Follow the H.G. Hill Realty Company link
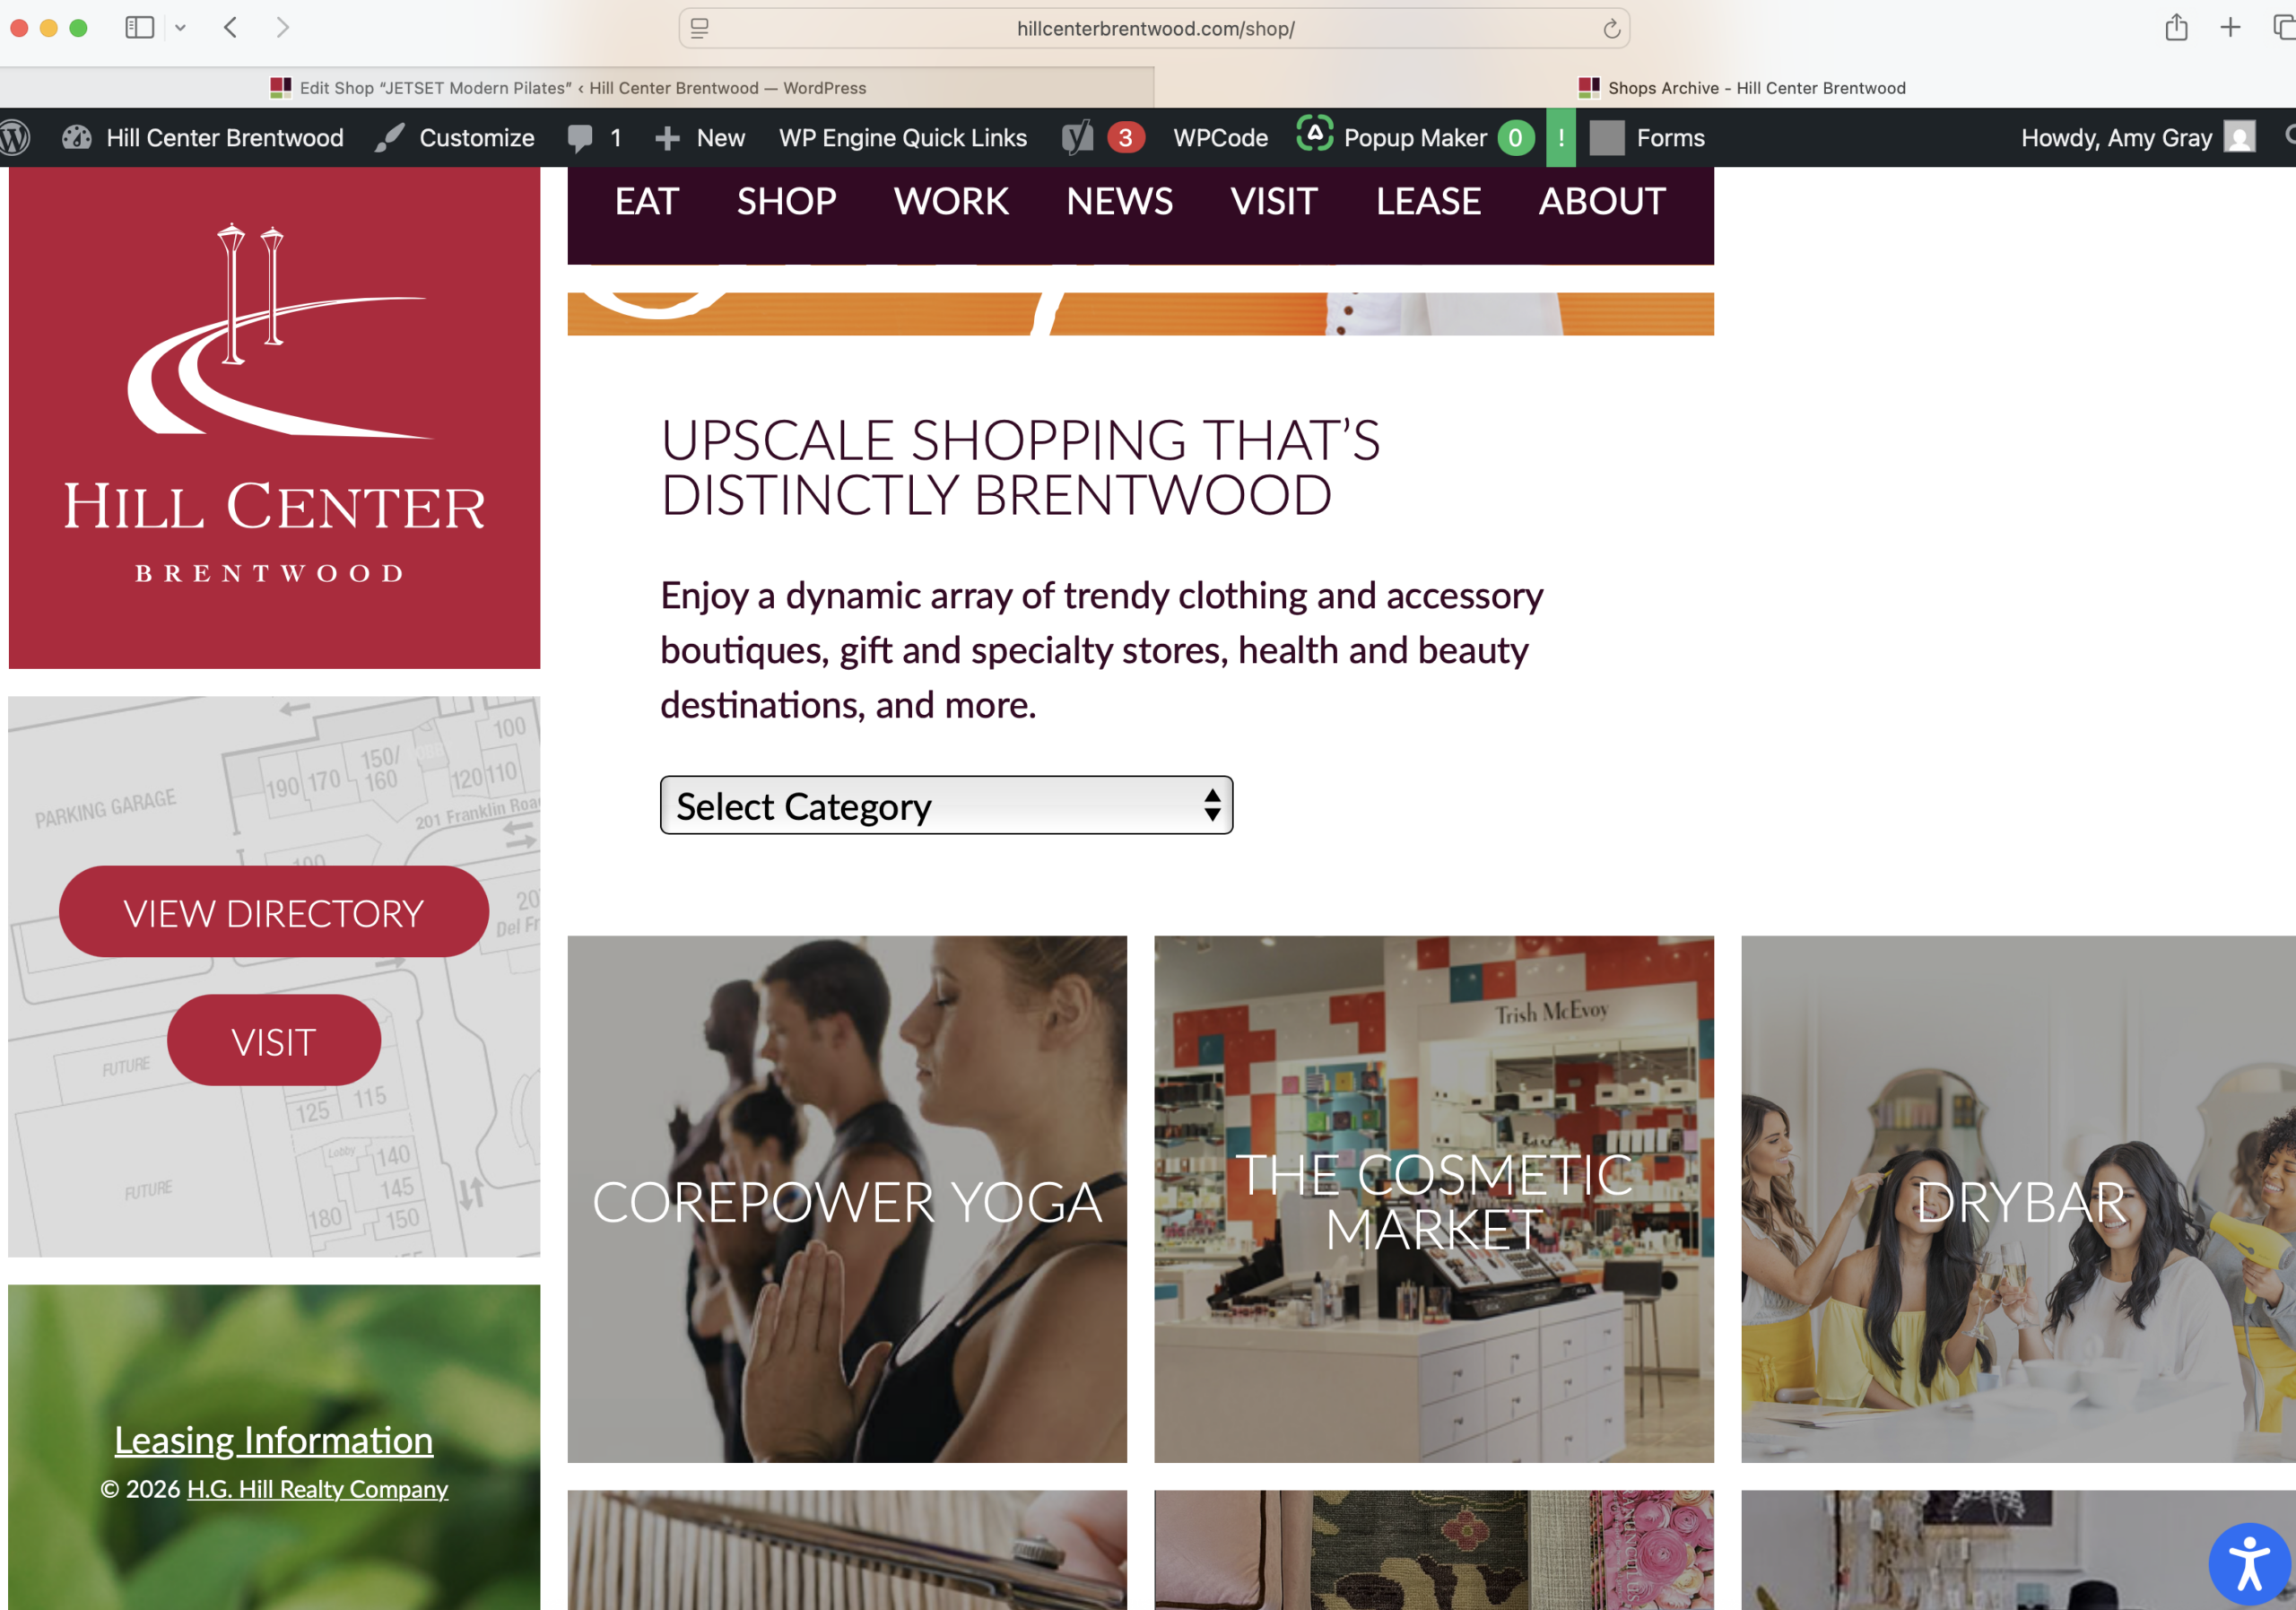Viewport: 2296px width, 1610px height. (317, 1489)
